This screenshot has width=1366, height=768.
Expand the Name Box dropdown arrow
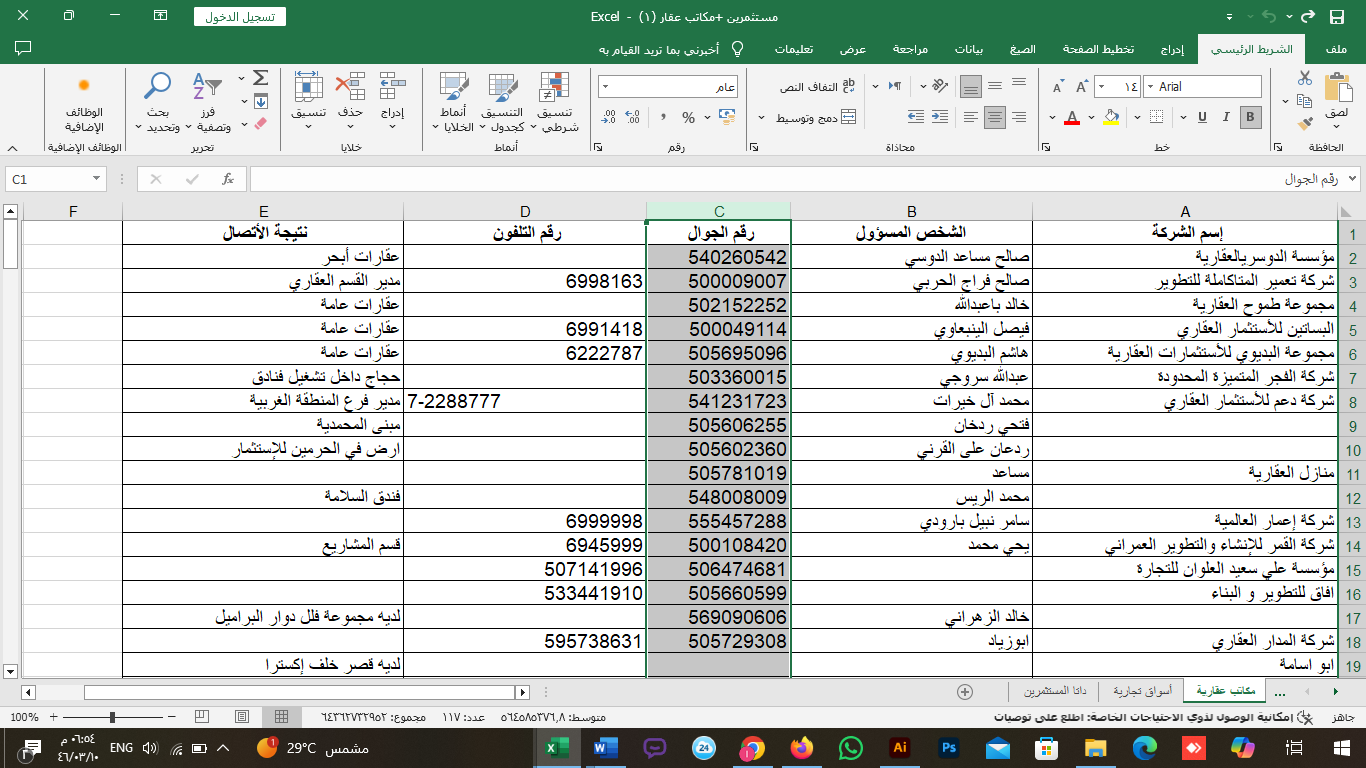[x=97, y=179]
